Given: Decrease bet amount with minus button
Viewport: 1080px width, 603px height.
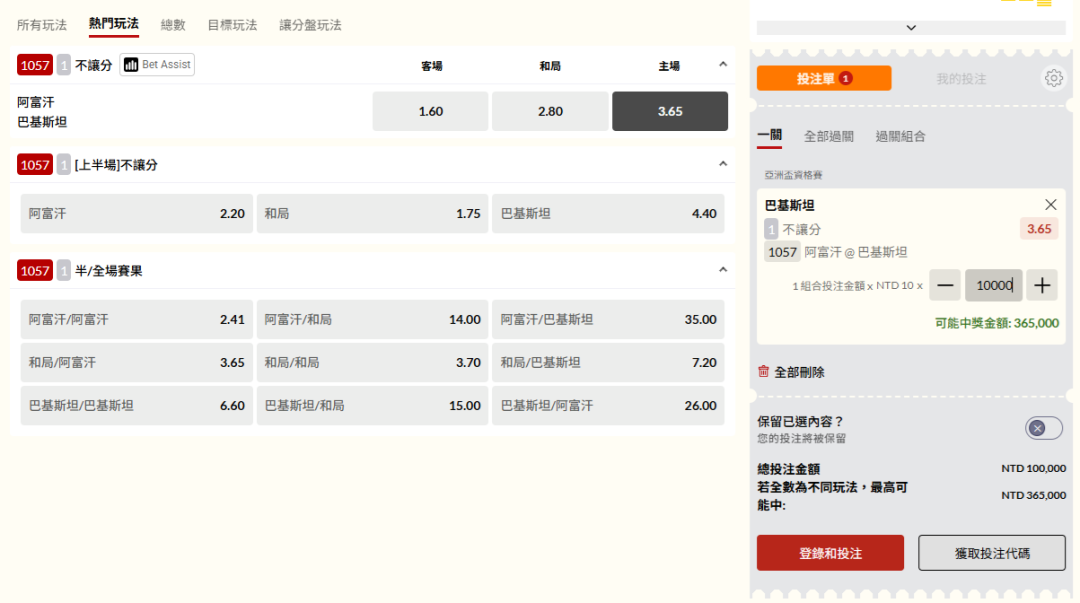Looking at the screenshot, I should click(945, 286).
